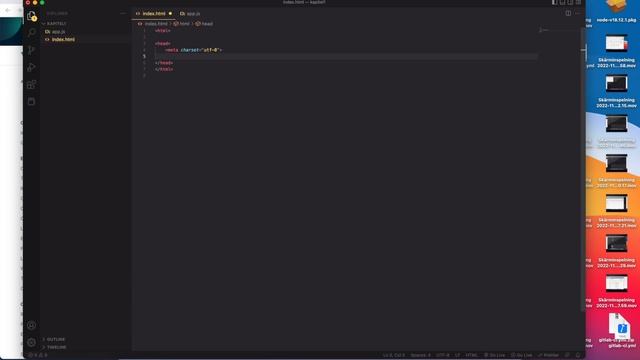The width and height of the screenshot is (640, 360).
Task: Select Skärminspelning file ending 0.17.mov on desktop
Action: point(616,171)
